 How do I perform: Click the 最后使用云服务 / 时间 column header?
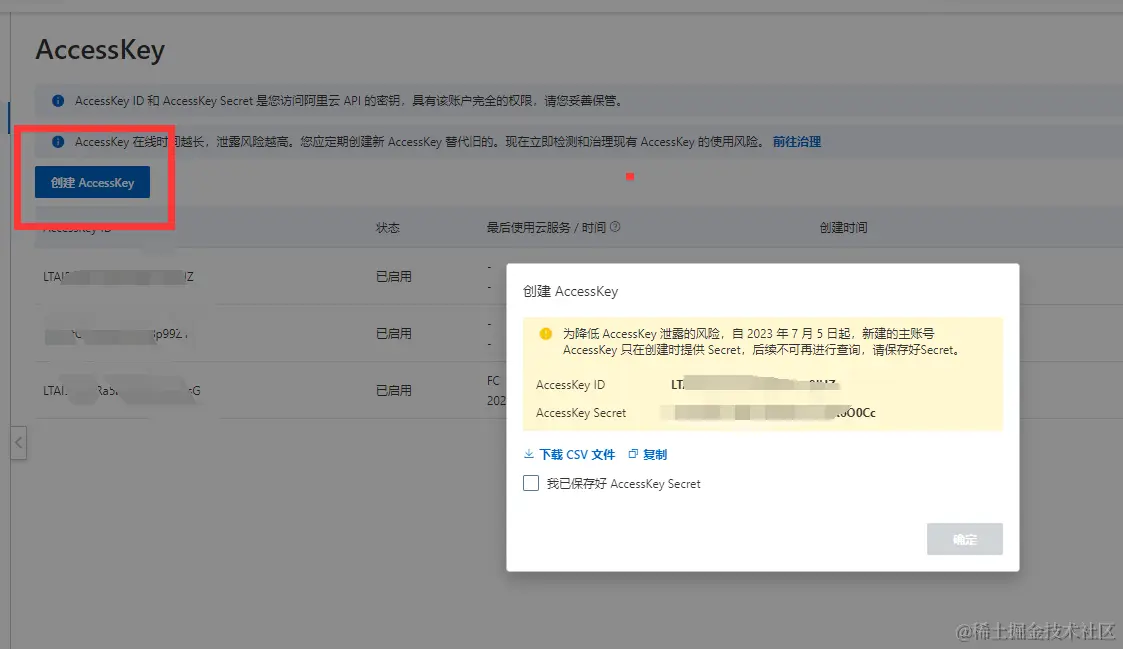click(x=546, y=228)
